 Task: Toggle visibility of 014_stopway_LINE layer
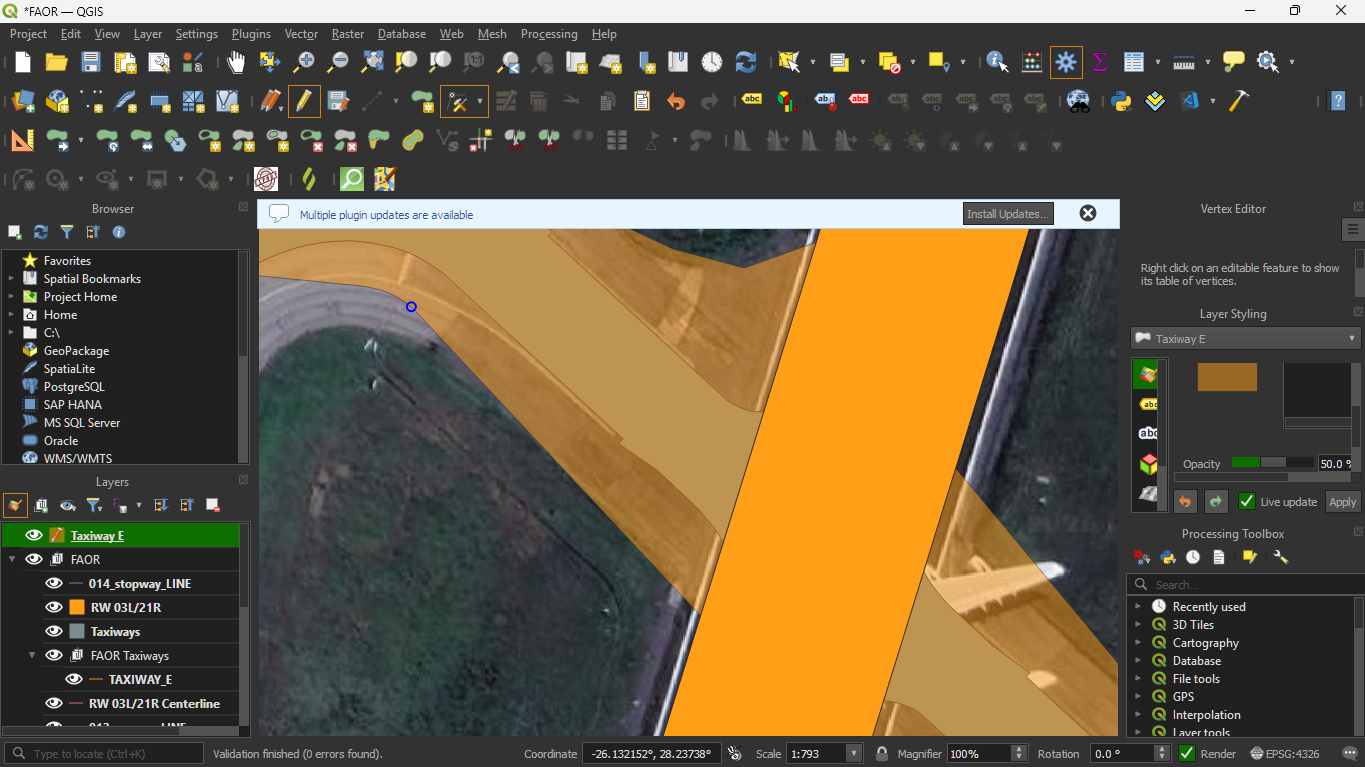pyautogui.click(x=54, y=583)
